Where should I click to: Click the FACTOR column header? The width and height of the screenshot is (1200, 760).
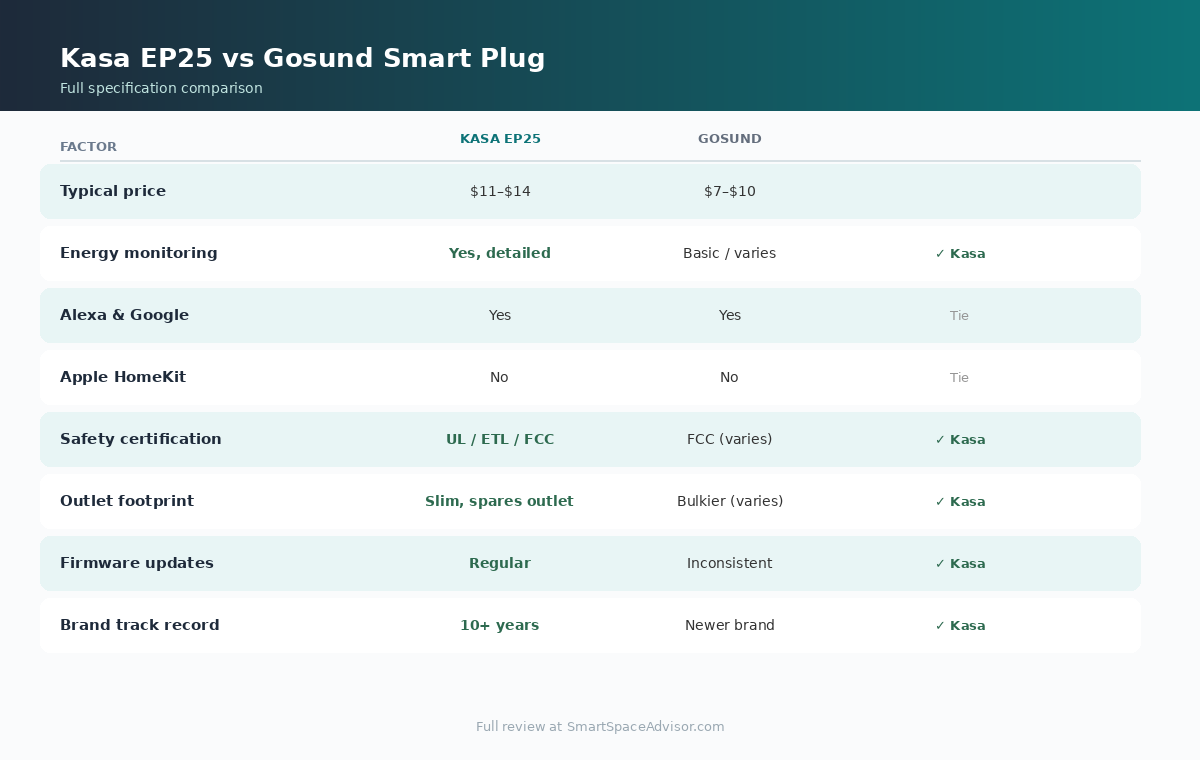pos(88,147)
